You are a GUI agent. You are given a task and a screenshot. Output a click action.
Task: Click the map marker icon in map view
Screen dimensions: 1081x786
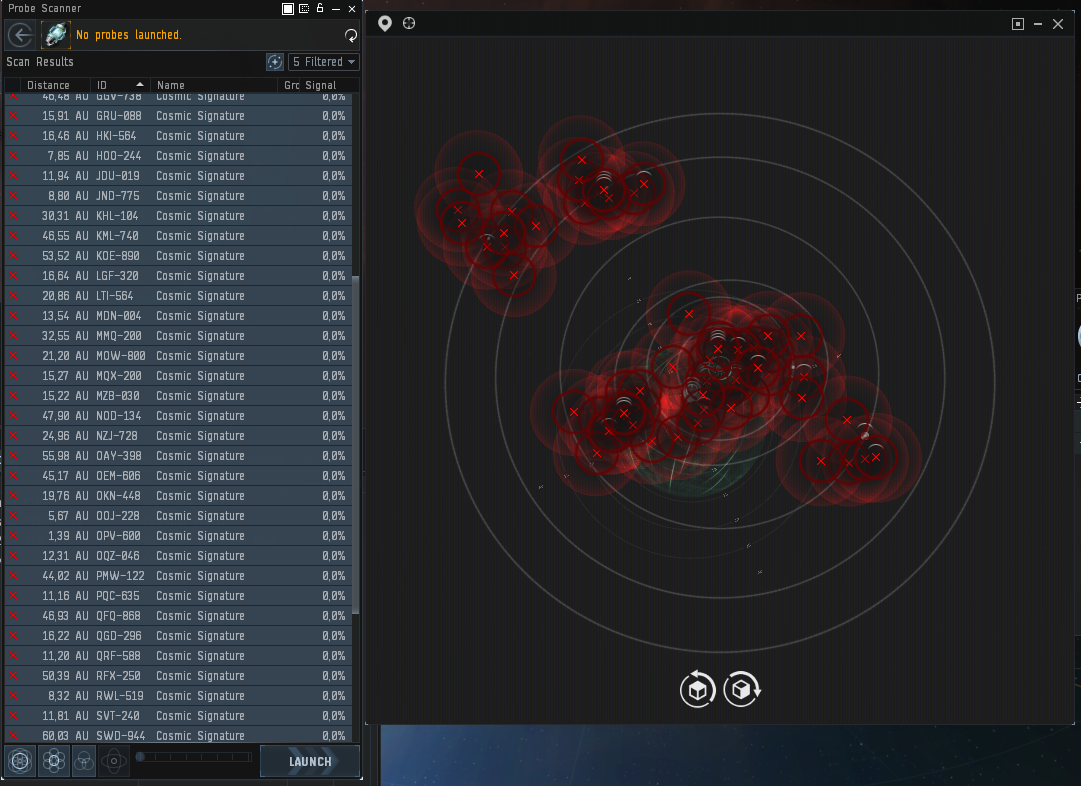coord(385,23)
